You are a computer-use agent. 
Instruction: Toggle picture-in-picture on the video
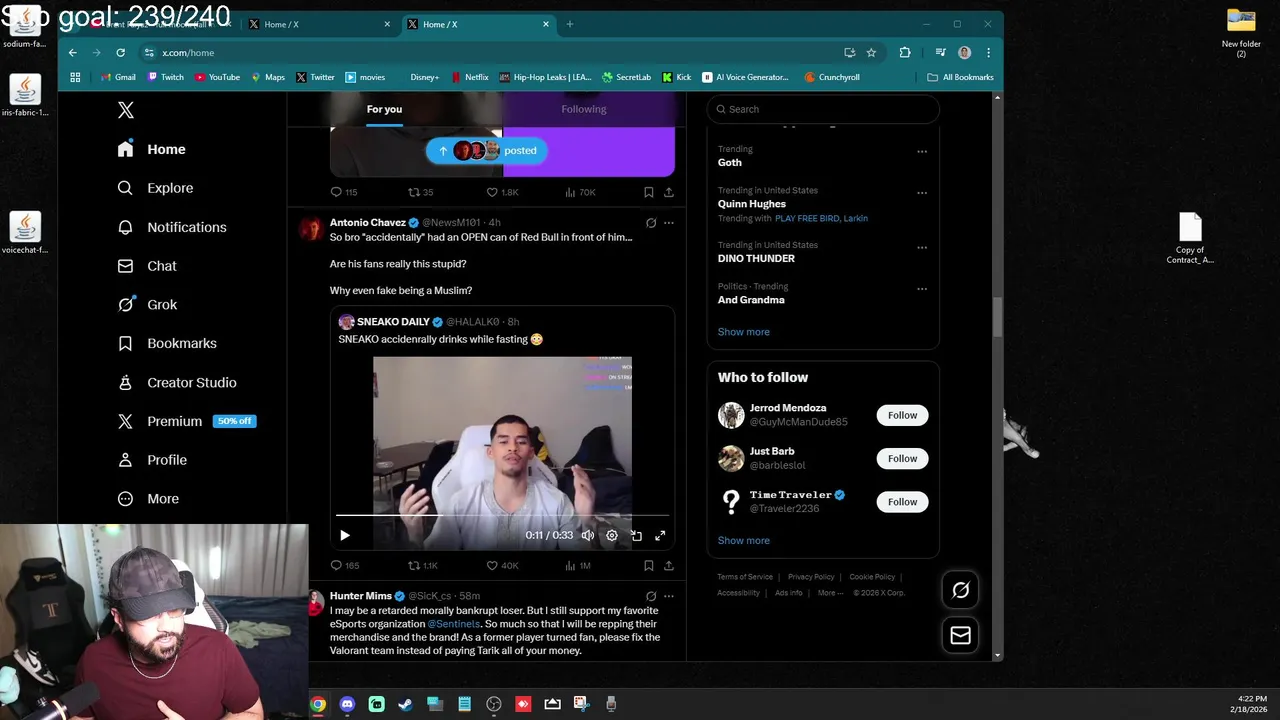(x=636, y=535)
